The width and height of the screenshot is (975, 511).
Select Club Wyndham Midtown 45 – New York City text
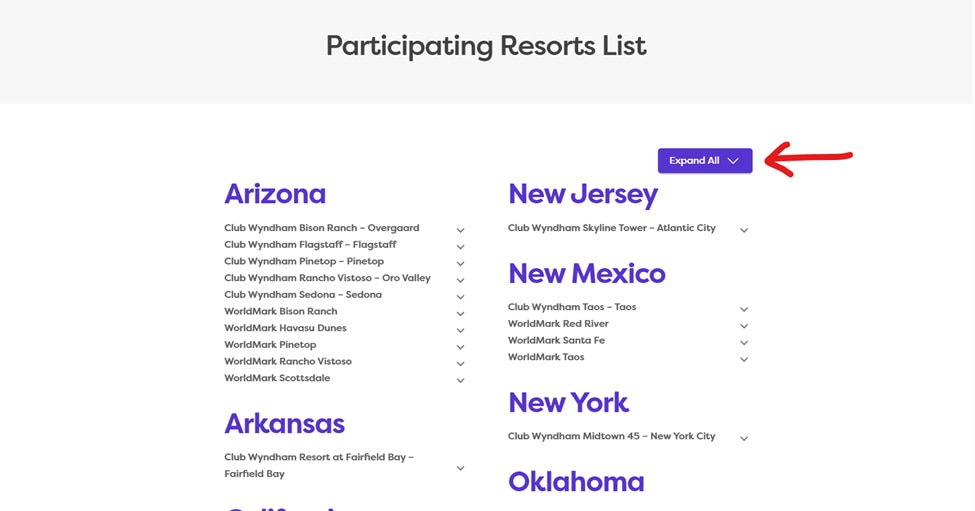coord(611,436)
